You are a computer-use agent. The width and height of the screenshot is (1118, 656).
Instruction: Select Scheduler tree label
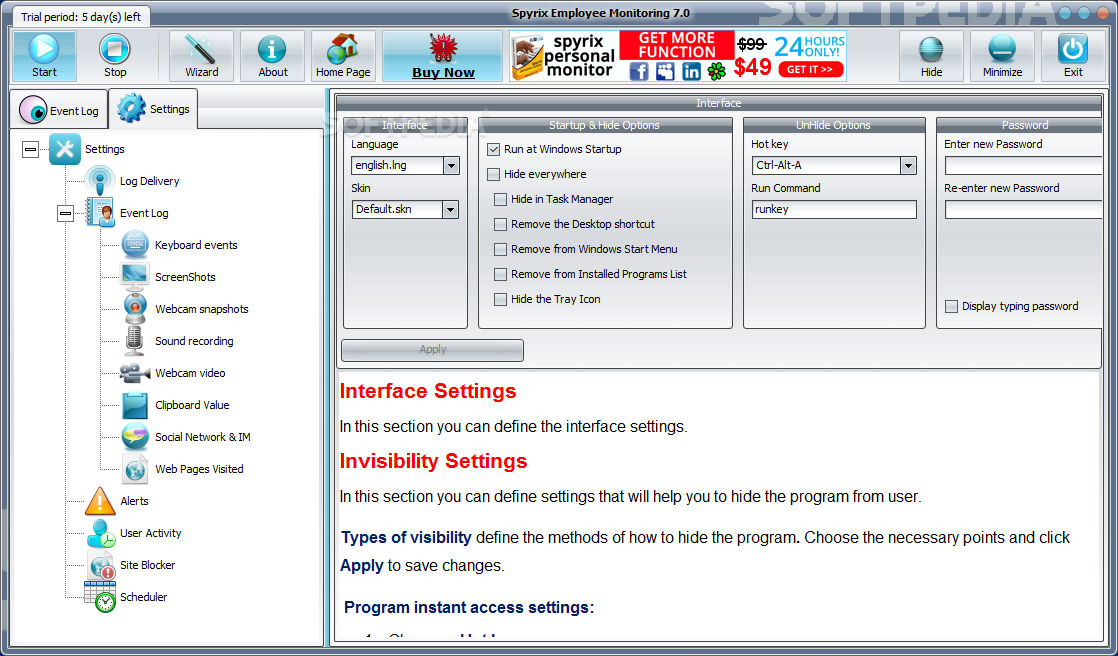click(143, 597)
